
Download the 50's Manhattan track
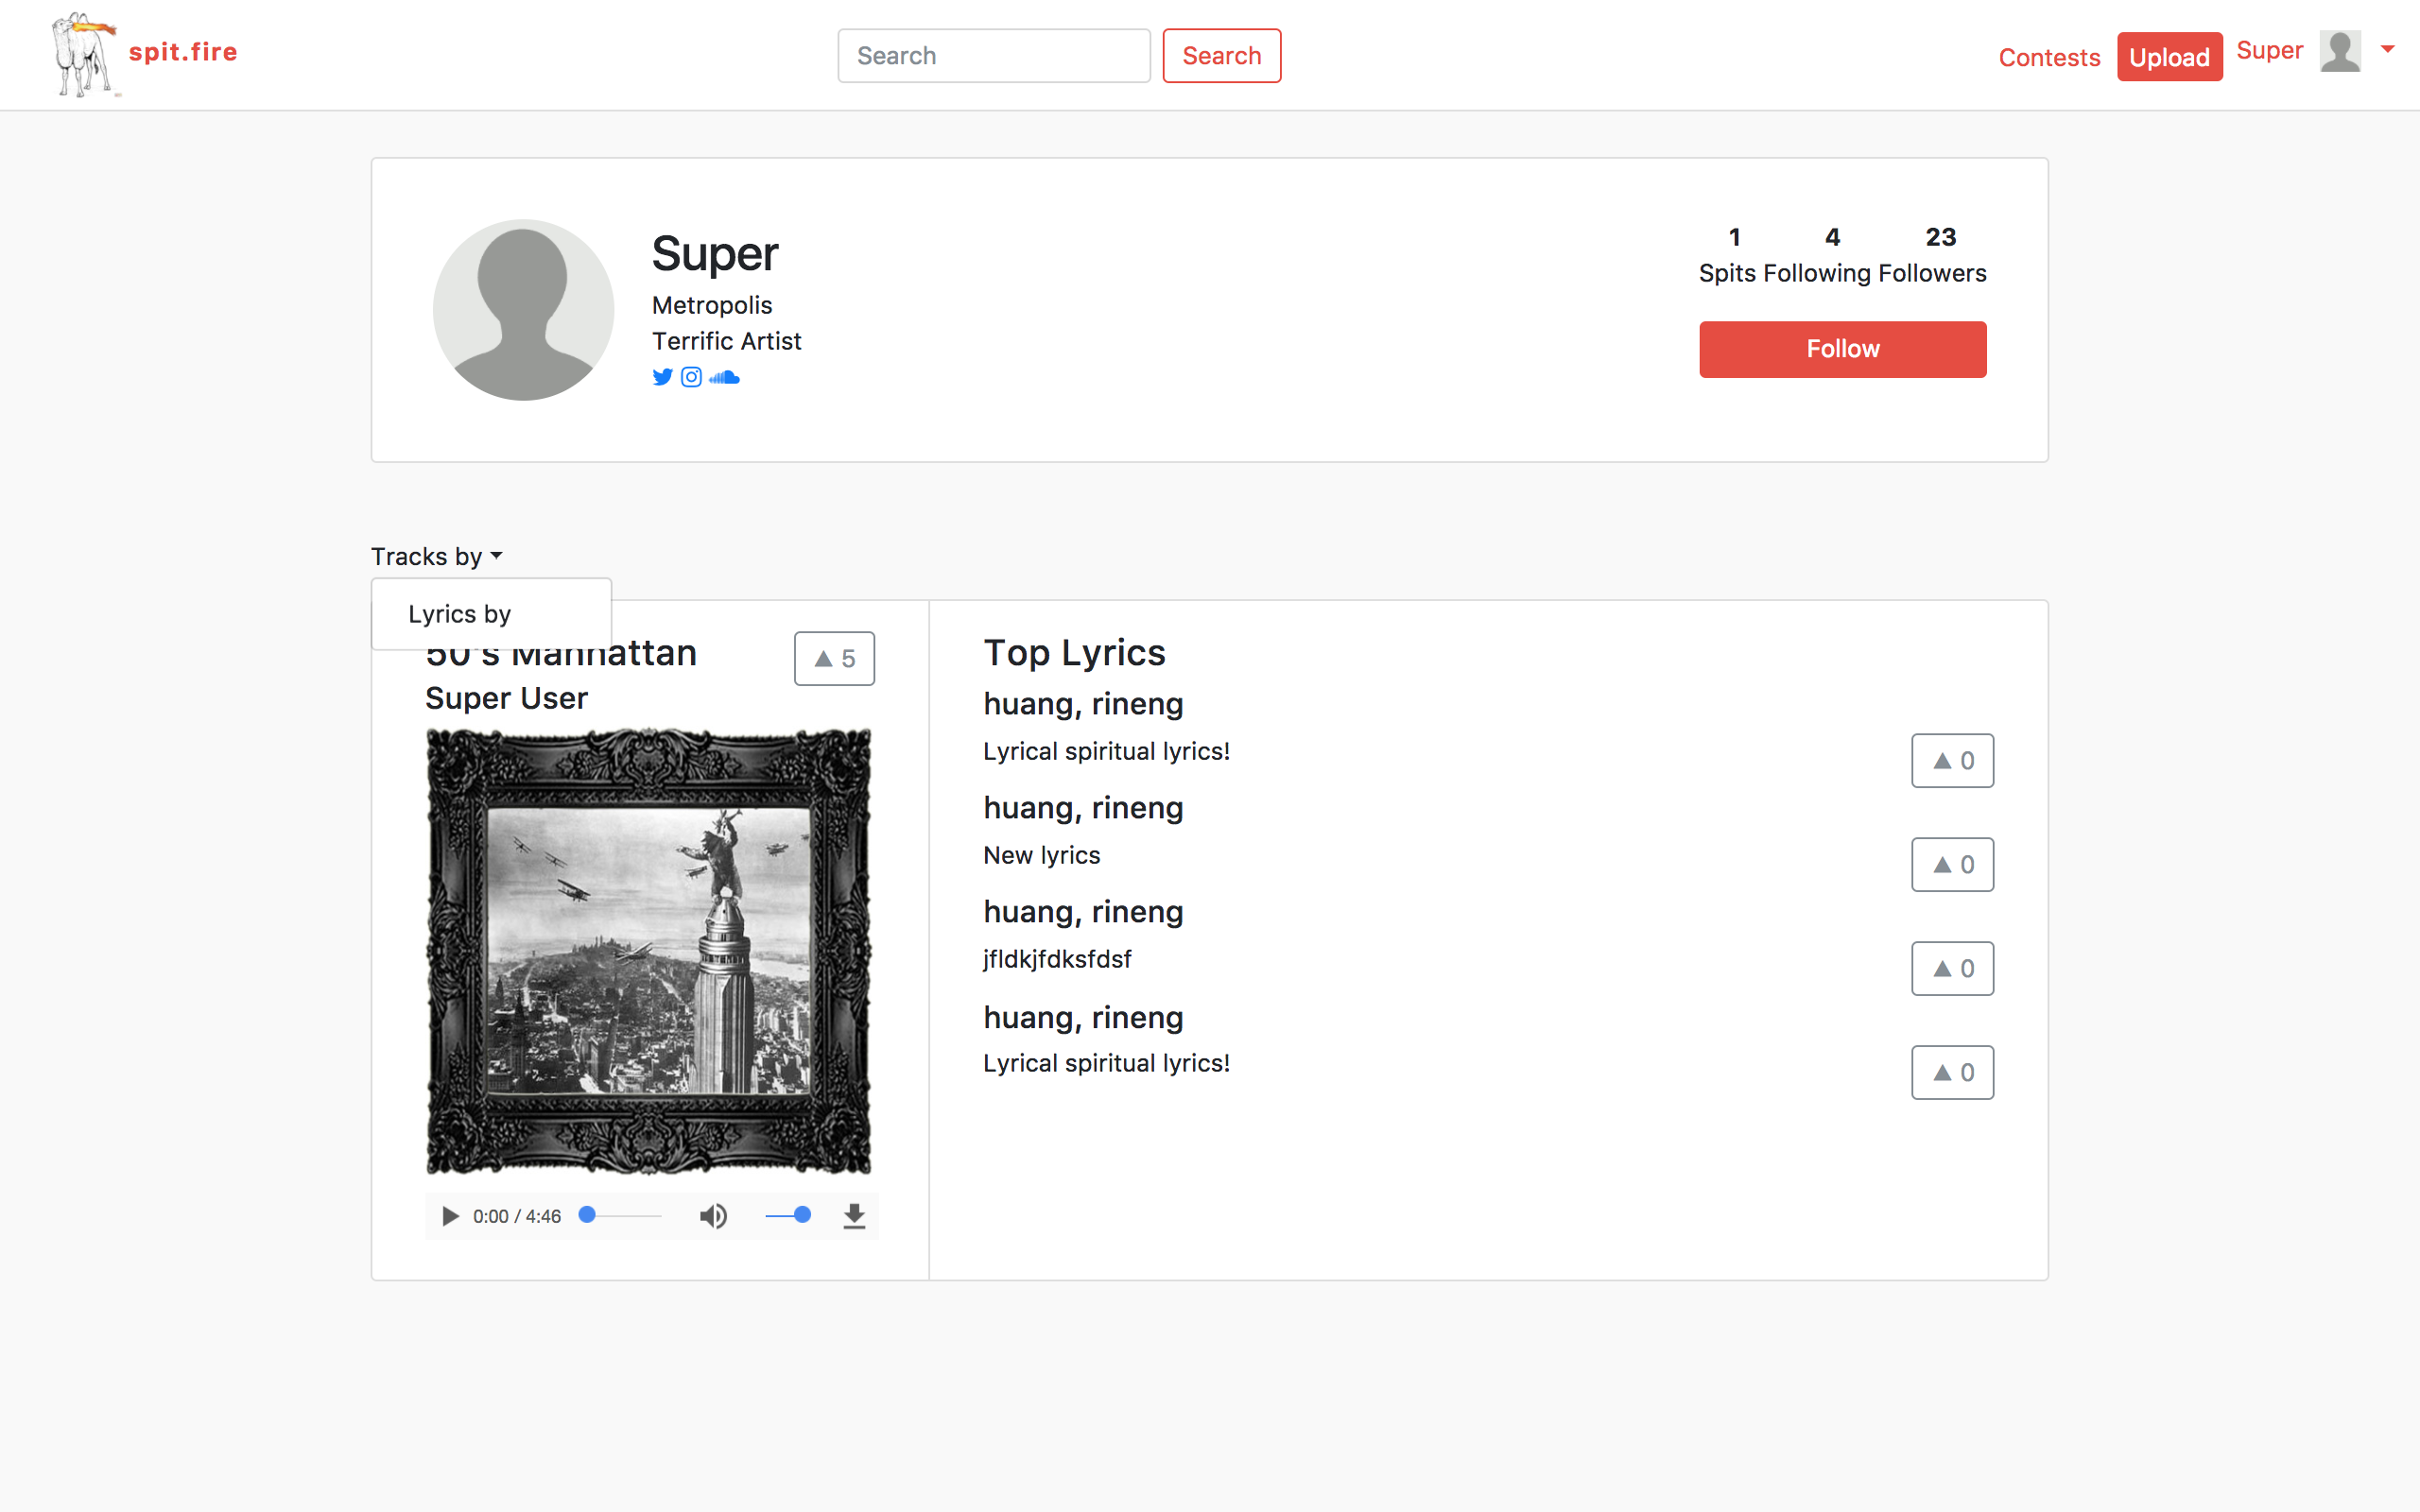[853, 1216]
